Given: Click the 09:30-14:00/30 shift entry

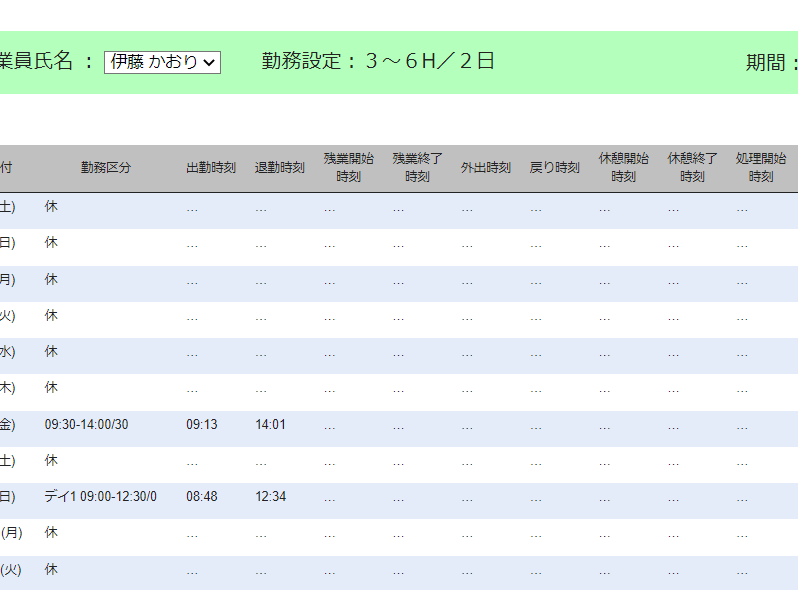Looking at the screenshot, I should (x=86, y=425).
